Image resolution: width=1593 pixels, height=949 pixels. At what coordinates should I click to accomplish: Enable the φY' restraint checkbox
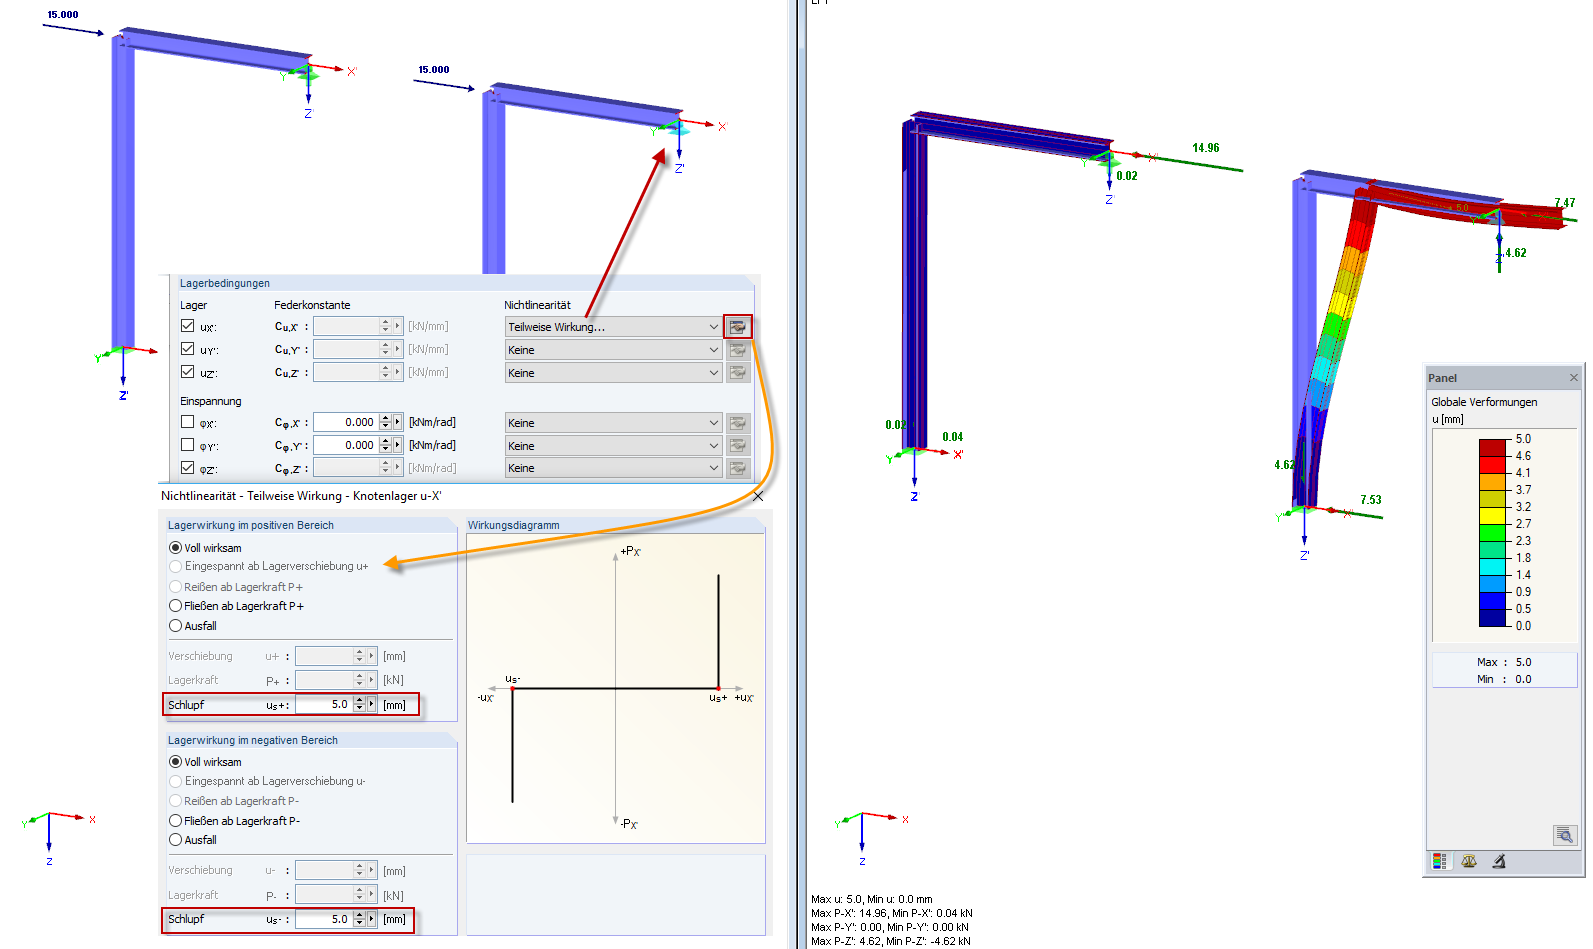[x=187, y=445]
